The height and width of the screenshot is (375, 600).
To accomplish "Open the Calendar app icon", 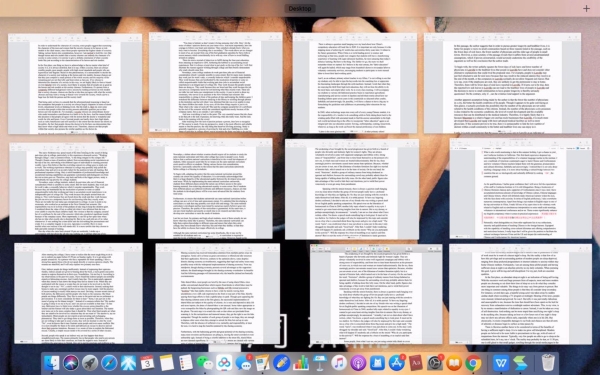I will coord(147,362).
